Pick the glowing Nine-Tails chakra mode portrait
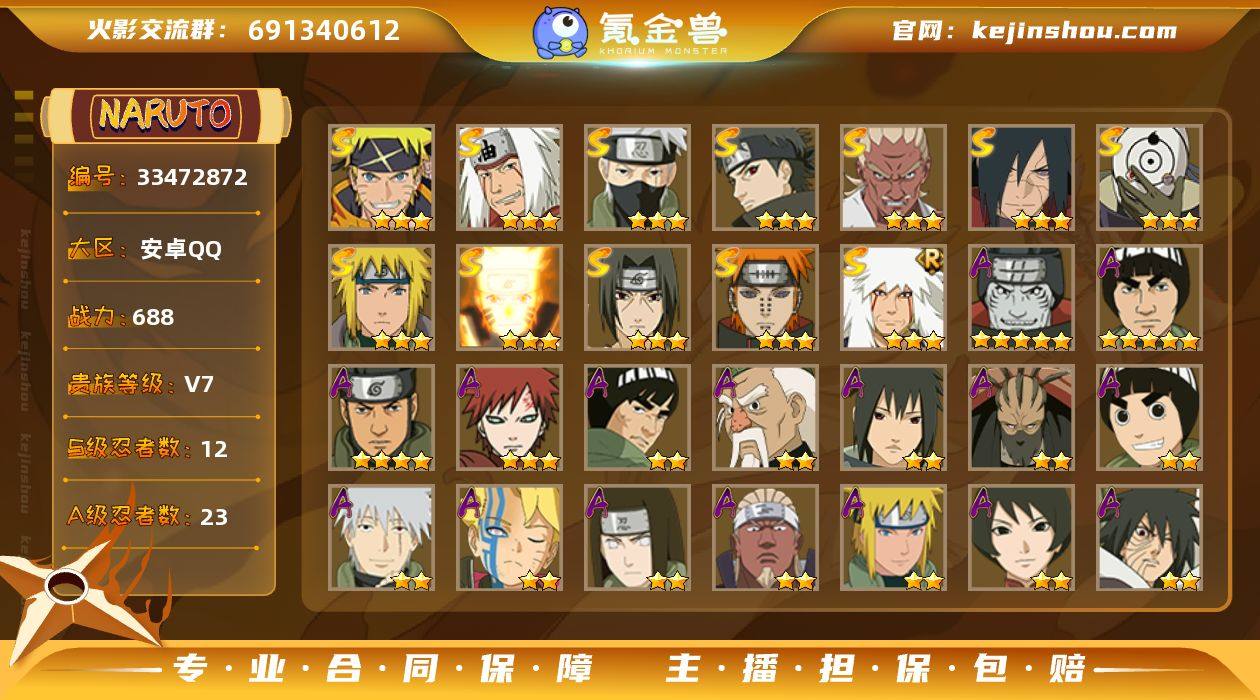Screen dimensions: 1260x700 [510, 298]
